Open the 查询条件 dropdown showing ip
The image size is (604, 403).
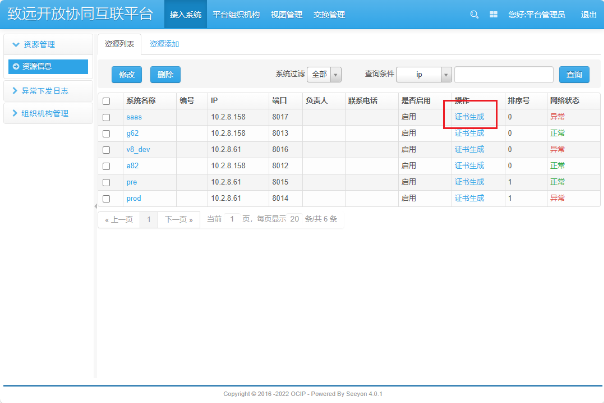click(x=423, y=74)
